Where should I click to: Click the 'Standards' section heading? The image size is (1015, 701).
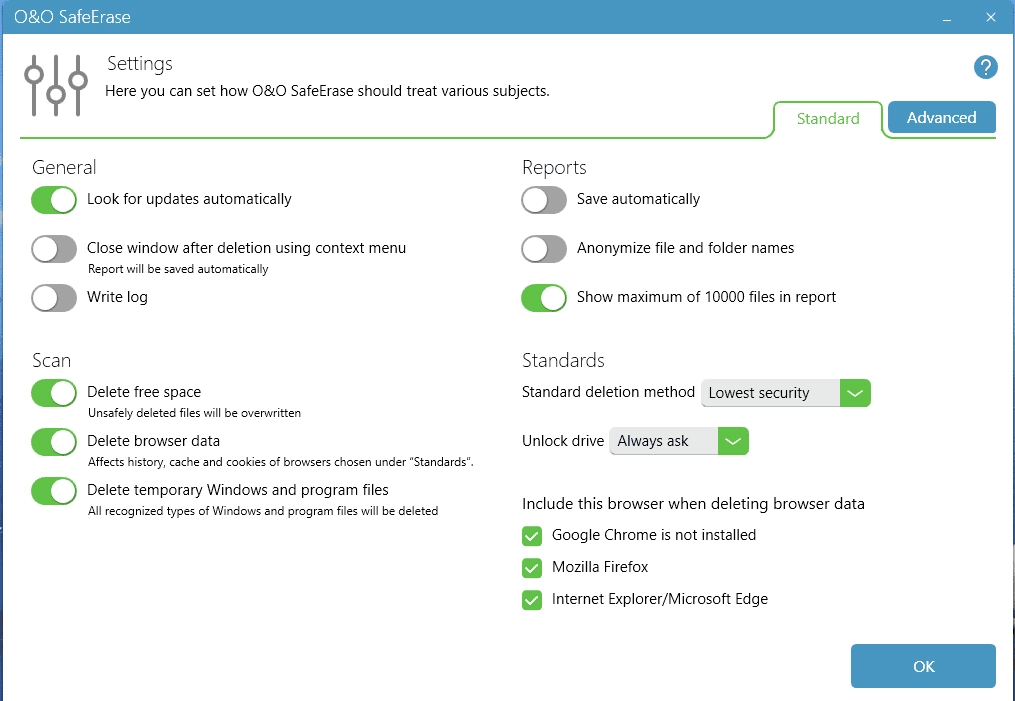(563, 360)
